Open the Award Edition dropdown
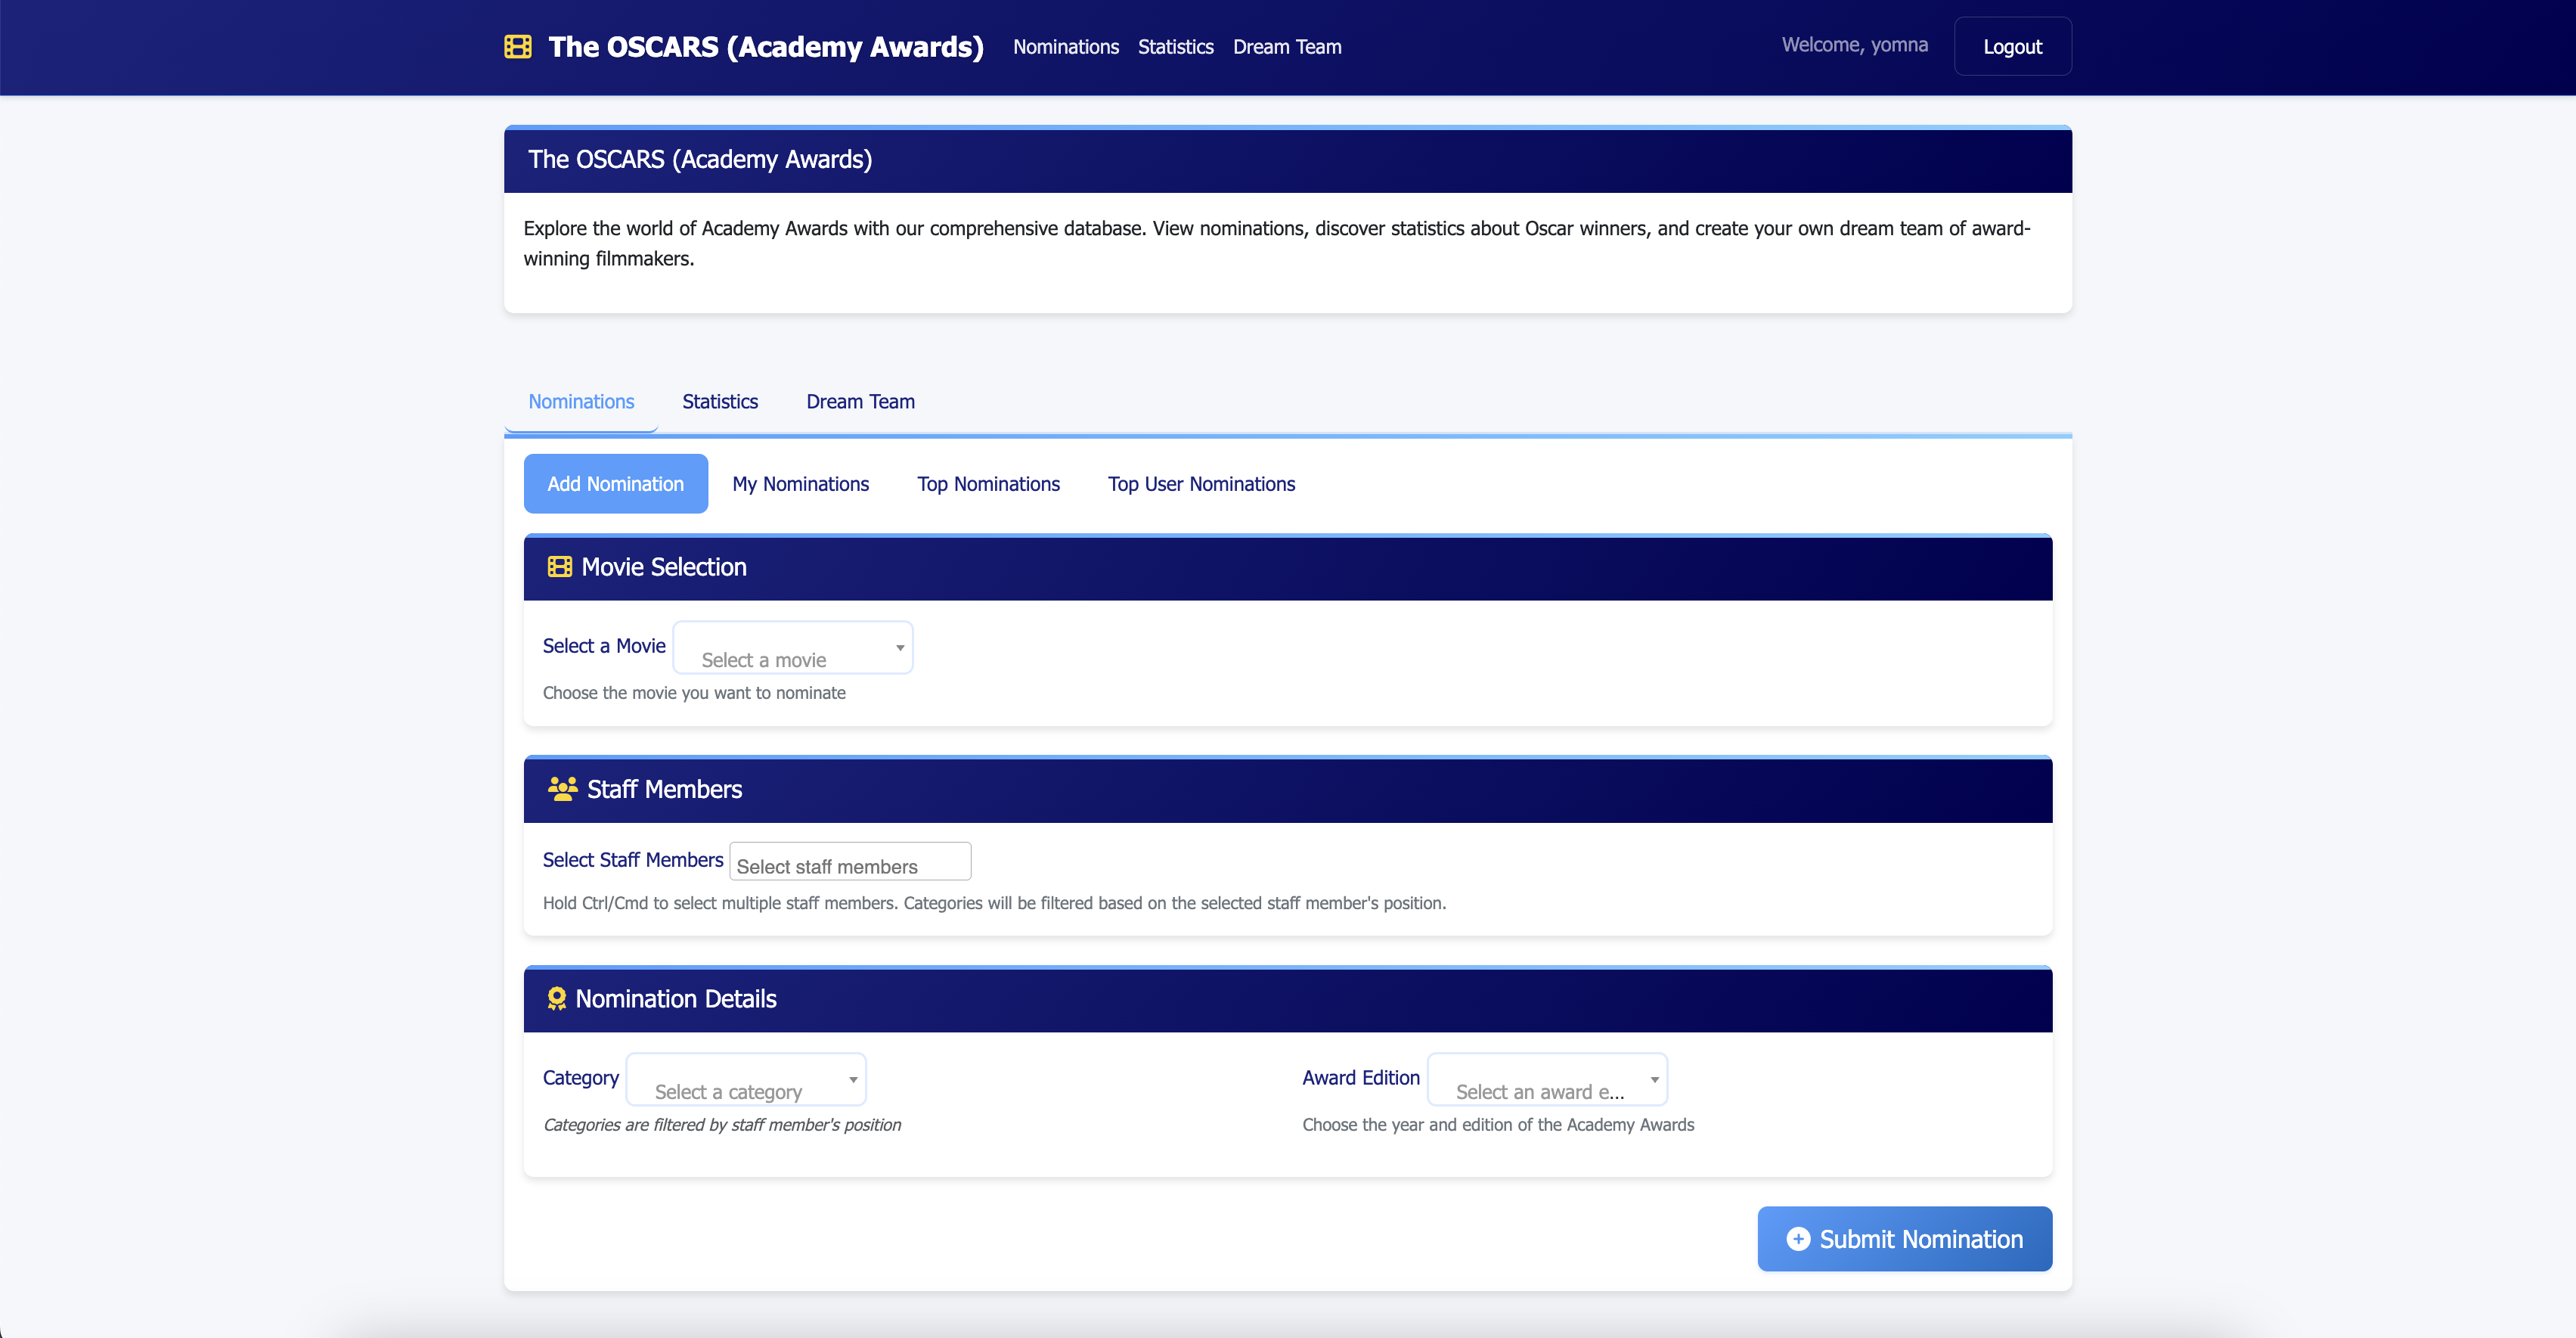Screen dimensions: 2576x1338 pos(1547,1079)
